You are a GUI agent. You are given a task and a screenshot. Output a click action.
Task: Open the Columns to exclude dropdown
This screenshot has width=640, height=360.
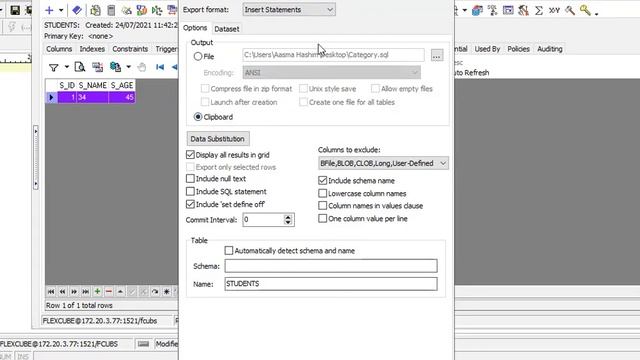pyautogui.click(x=383, y=163)
